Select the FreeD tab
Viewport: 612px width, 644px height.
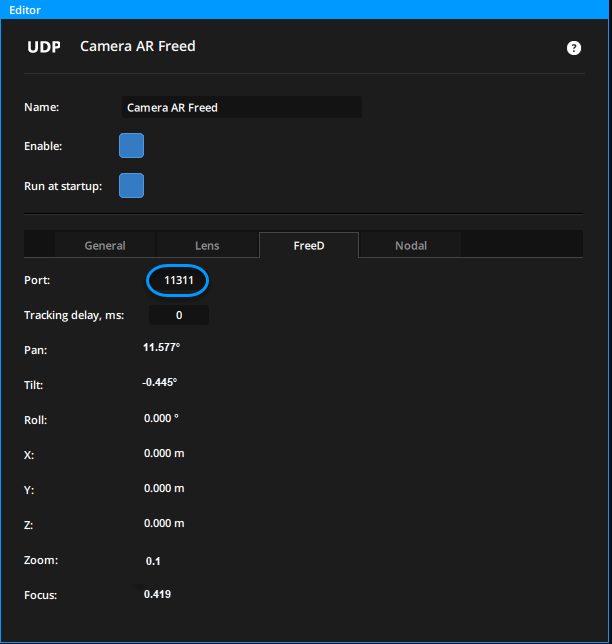click(x=309, y=245)
